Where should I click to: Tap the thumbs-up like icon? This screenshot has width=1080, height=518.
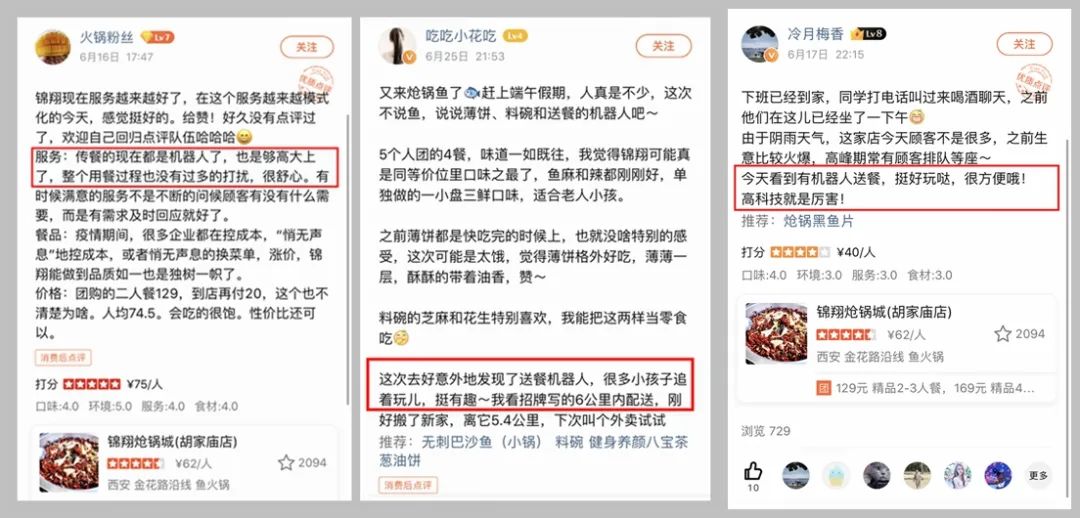click(754, 471)
